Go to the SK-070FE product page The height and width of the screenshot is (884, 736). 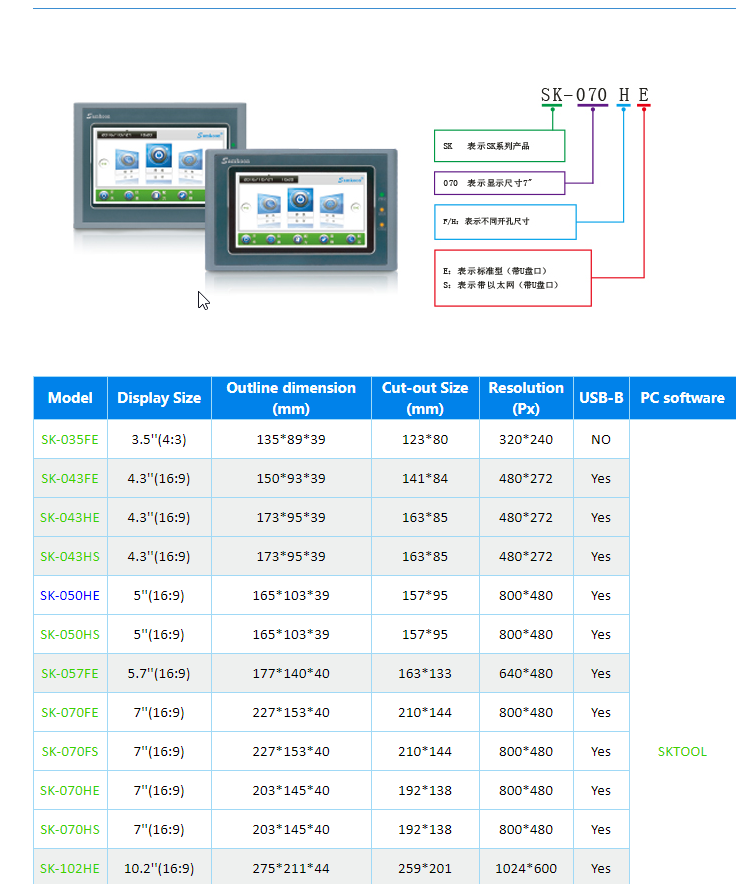70,712
